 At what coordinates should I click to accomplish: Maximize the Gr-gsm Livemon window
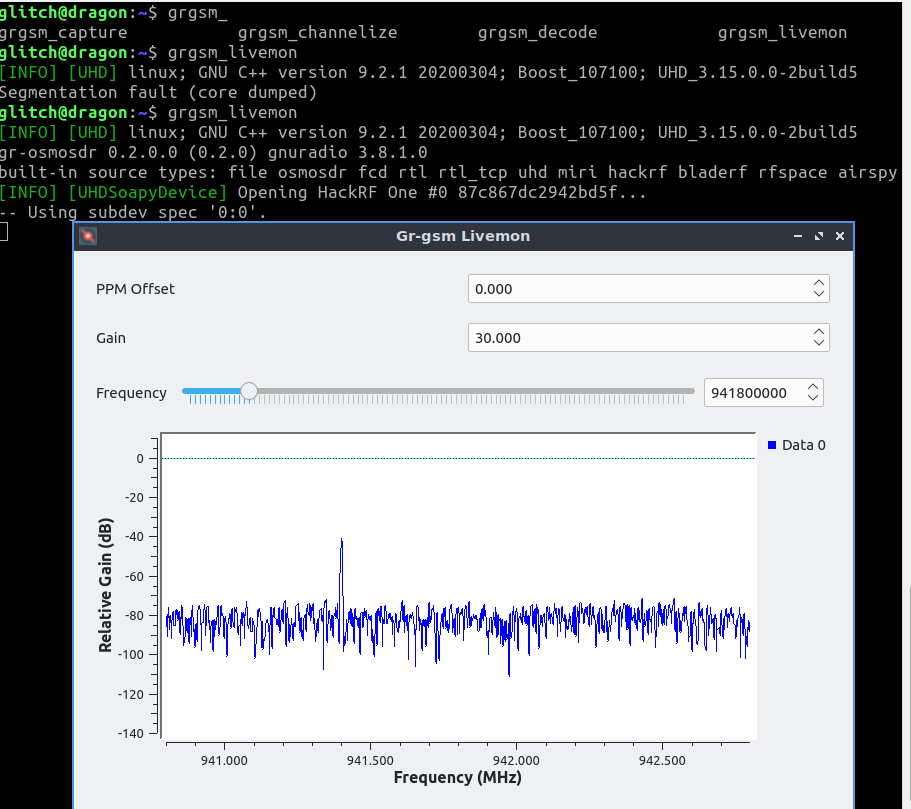pyautogui.click(x=819, y=236)
